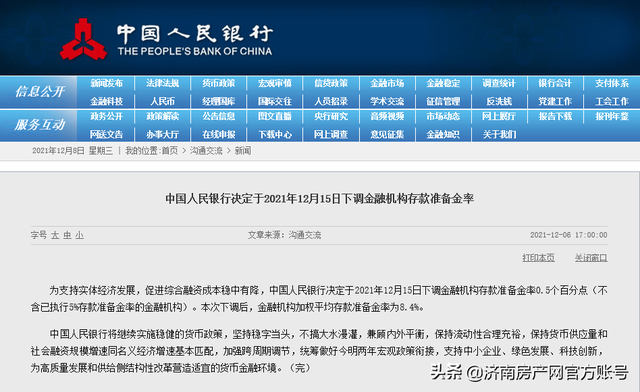Open the 工会工作 menu item
Screen dimensions: 640x392
(611, 101)
